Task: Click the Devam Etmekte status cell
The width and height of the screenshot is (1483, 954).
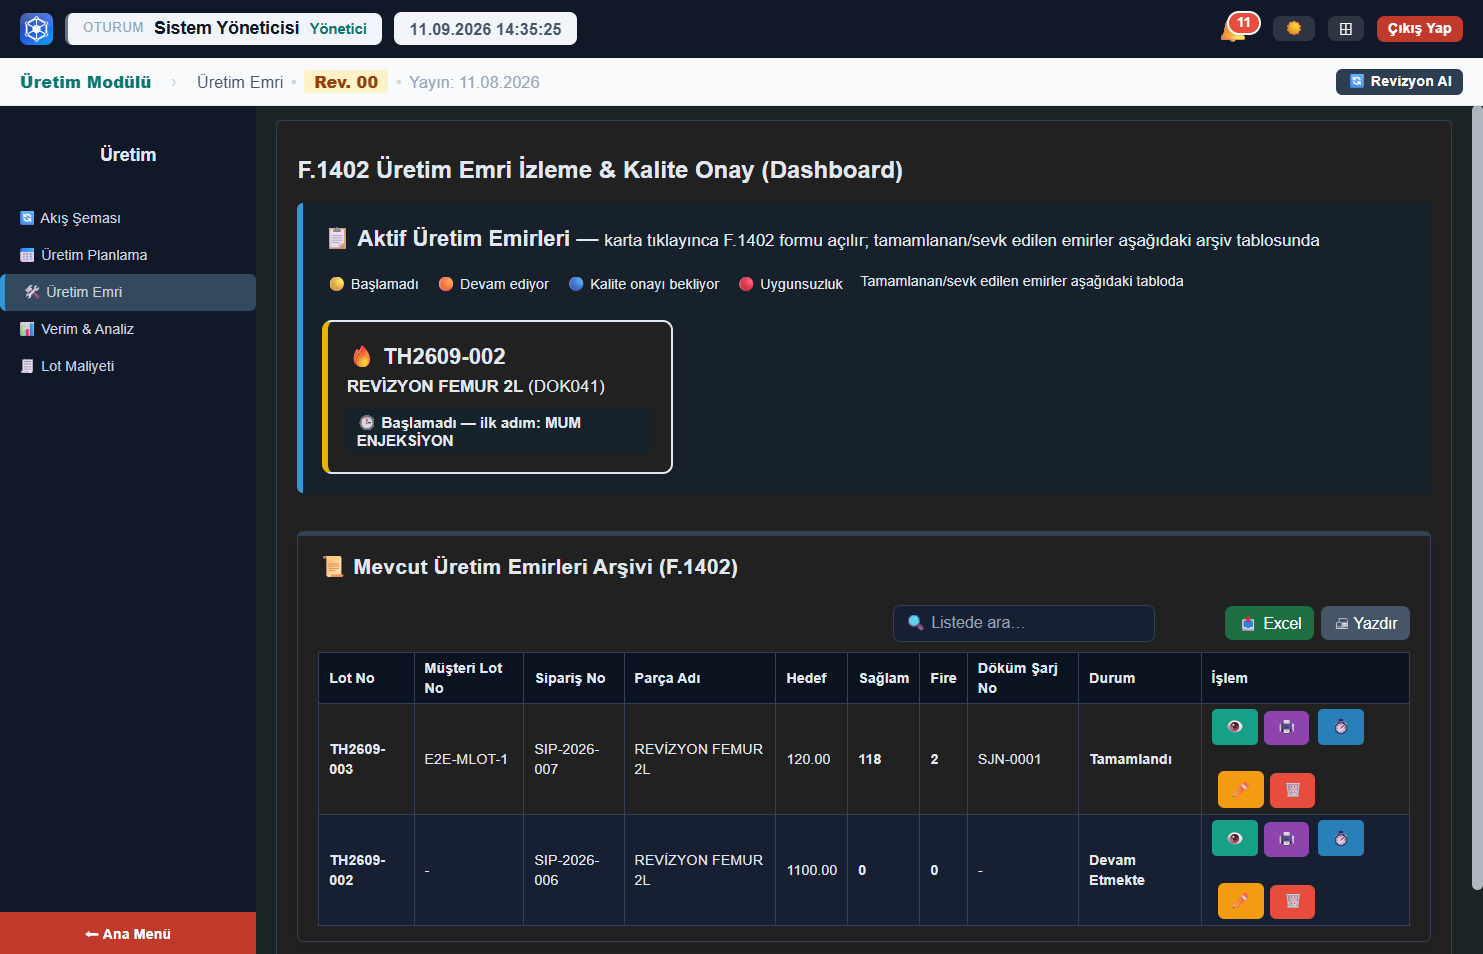Action: [1139, 870]
